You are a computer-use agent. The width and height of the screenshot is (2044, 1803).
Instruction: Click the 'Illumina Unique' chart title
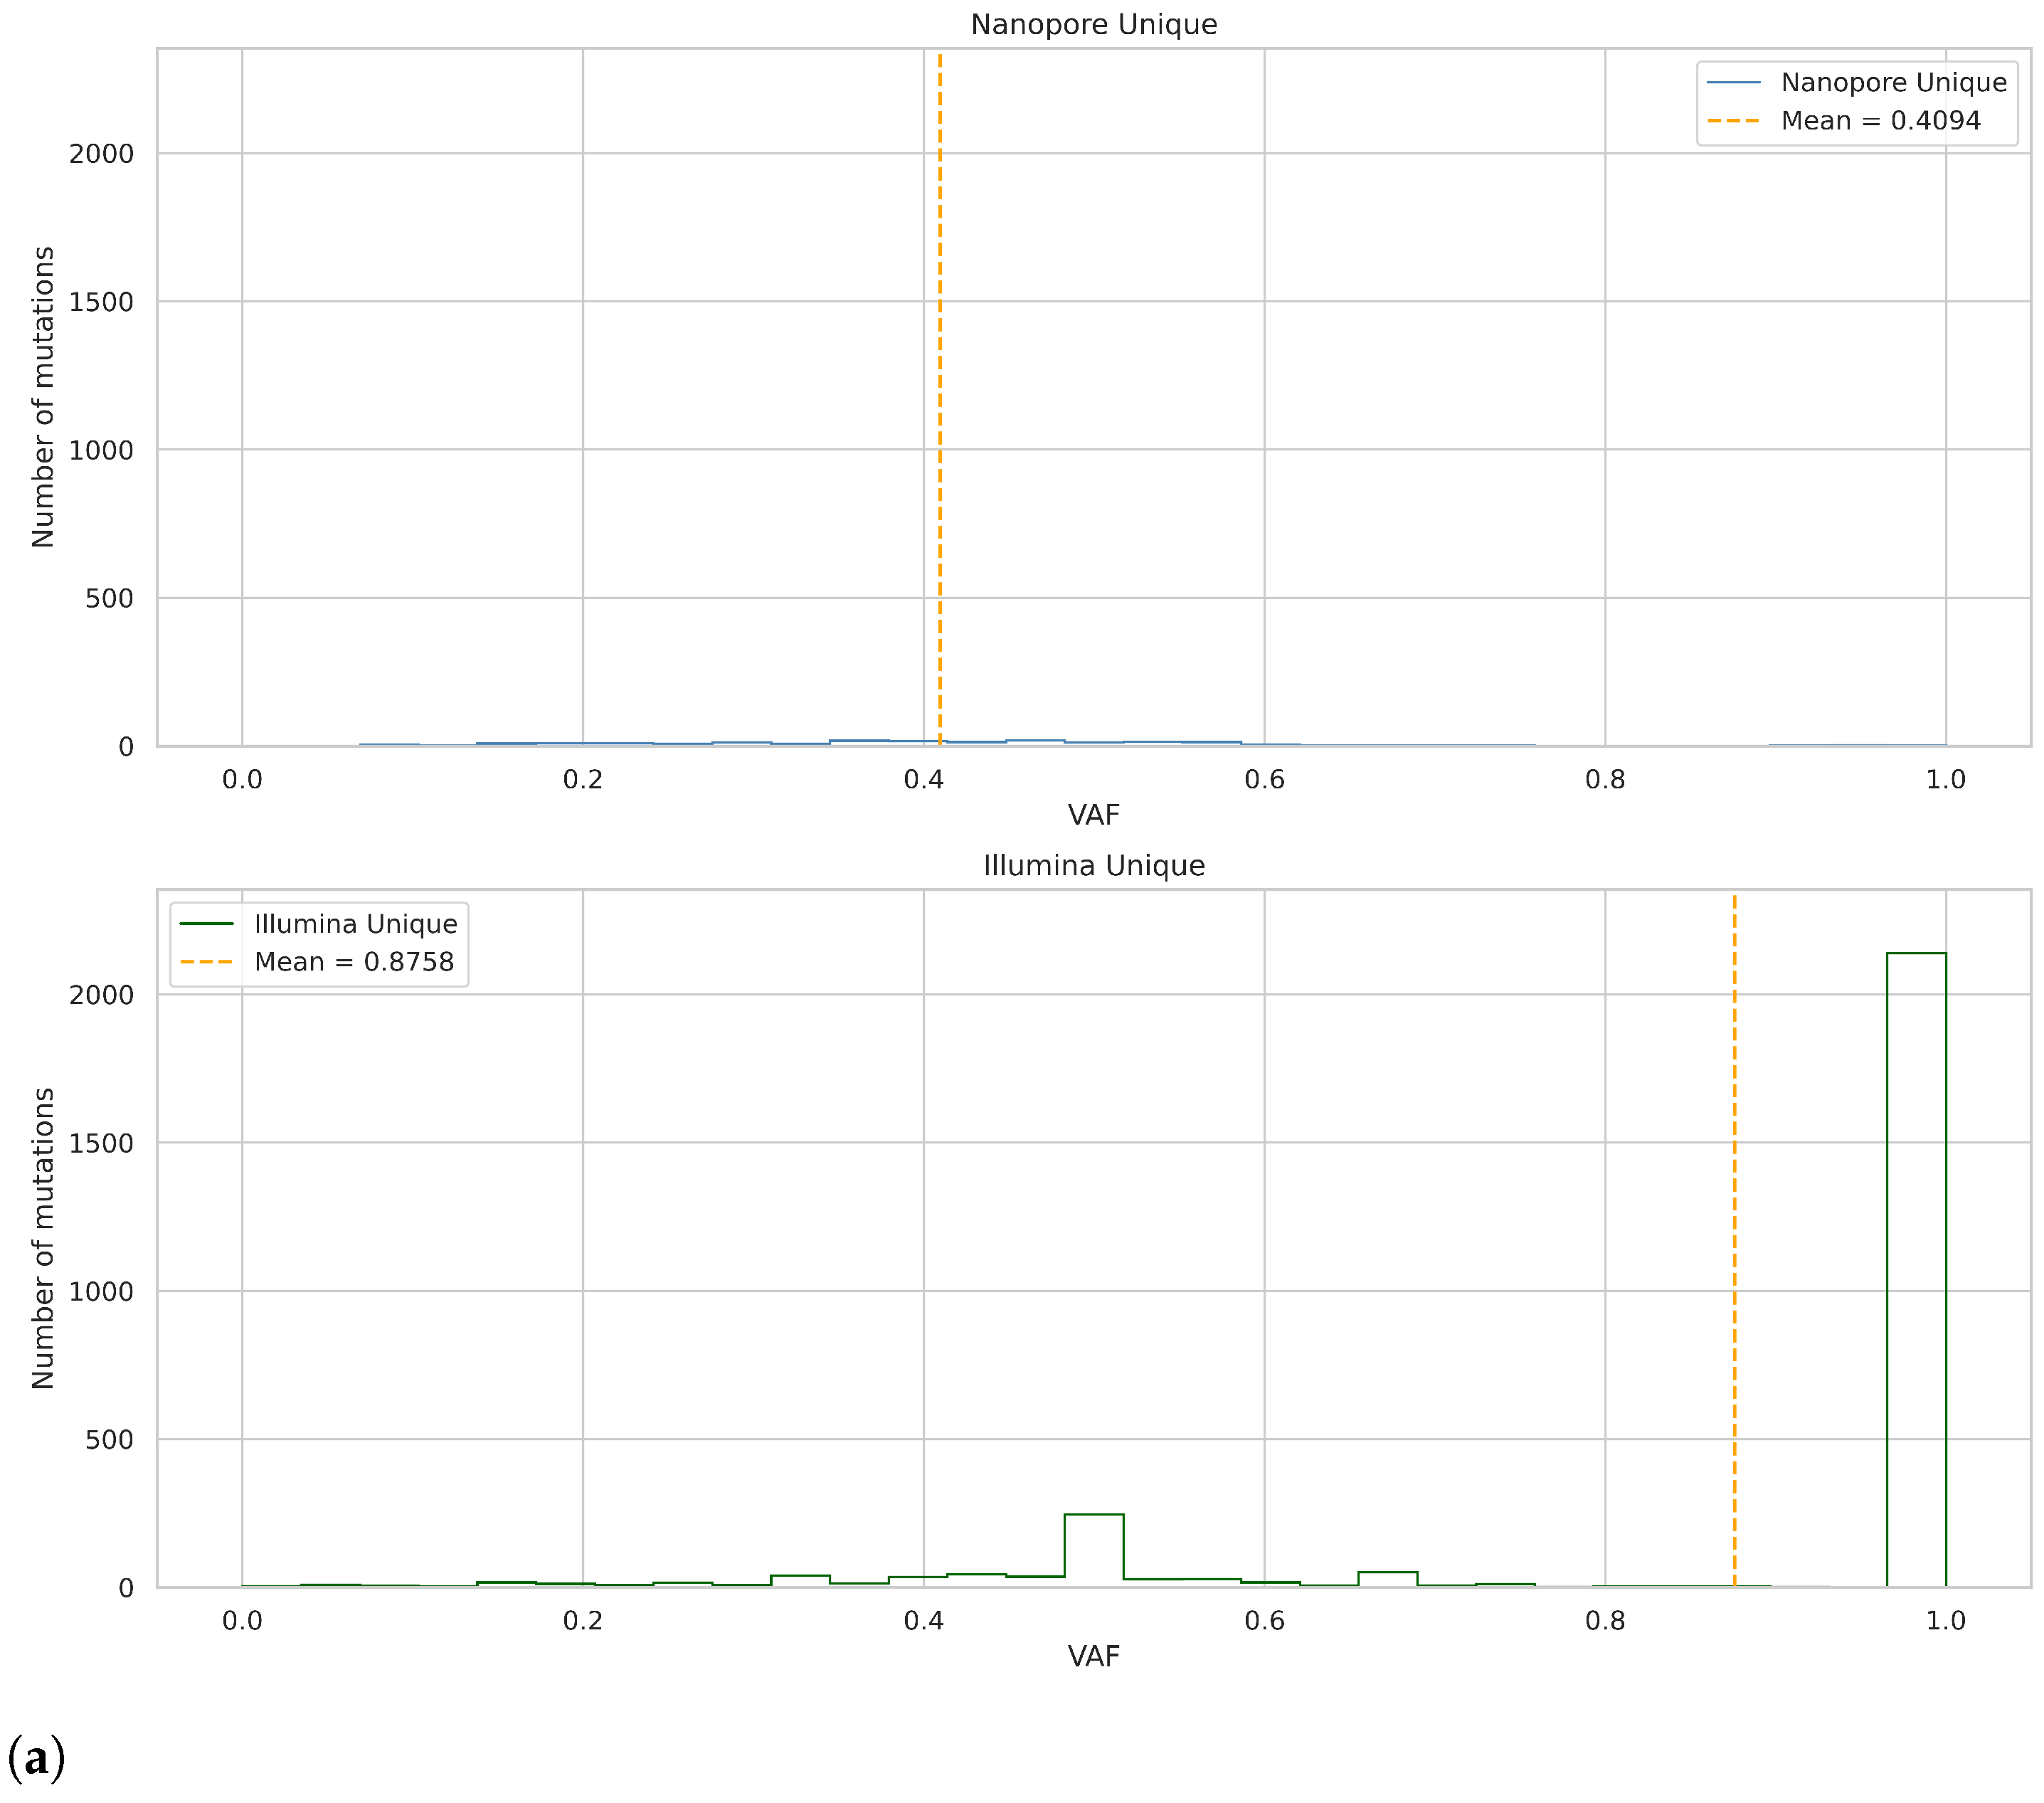[1094, 865]
